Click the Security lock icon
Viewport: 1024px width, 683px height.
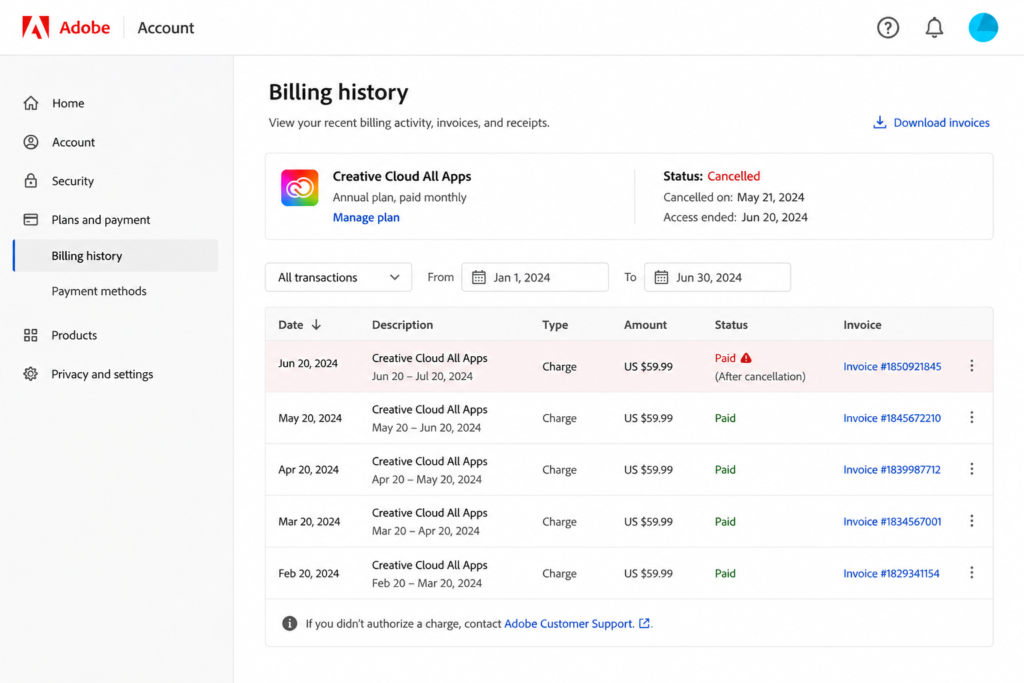tap(31, 181)
